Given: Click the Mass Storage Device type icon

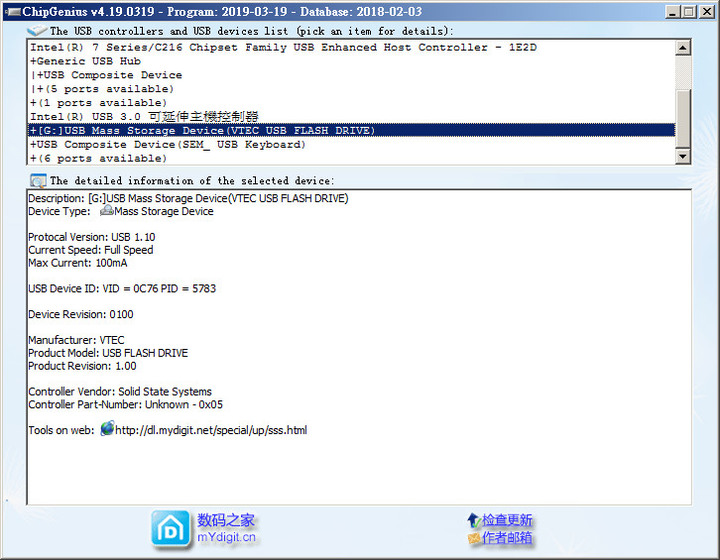Looking at the screenshot, I should point(107,211).
